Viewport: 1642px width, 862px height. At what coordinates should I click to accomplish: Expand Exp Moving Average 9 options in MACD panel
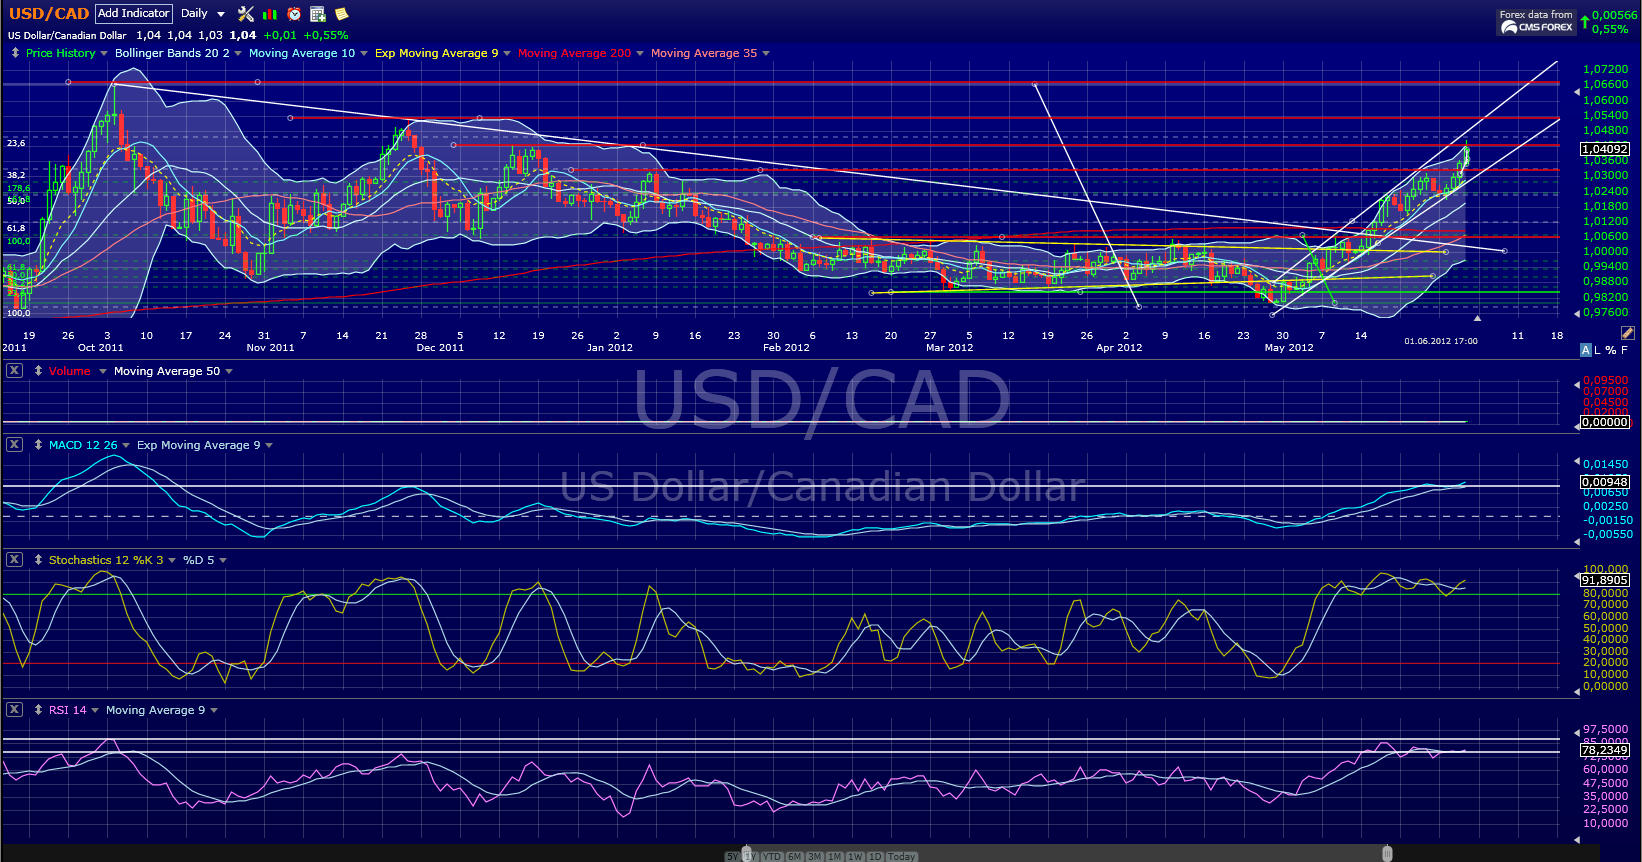[269, 445]
